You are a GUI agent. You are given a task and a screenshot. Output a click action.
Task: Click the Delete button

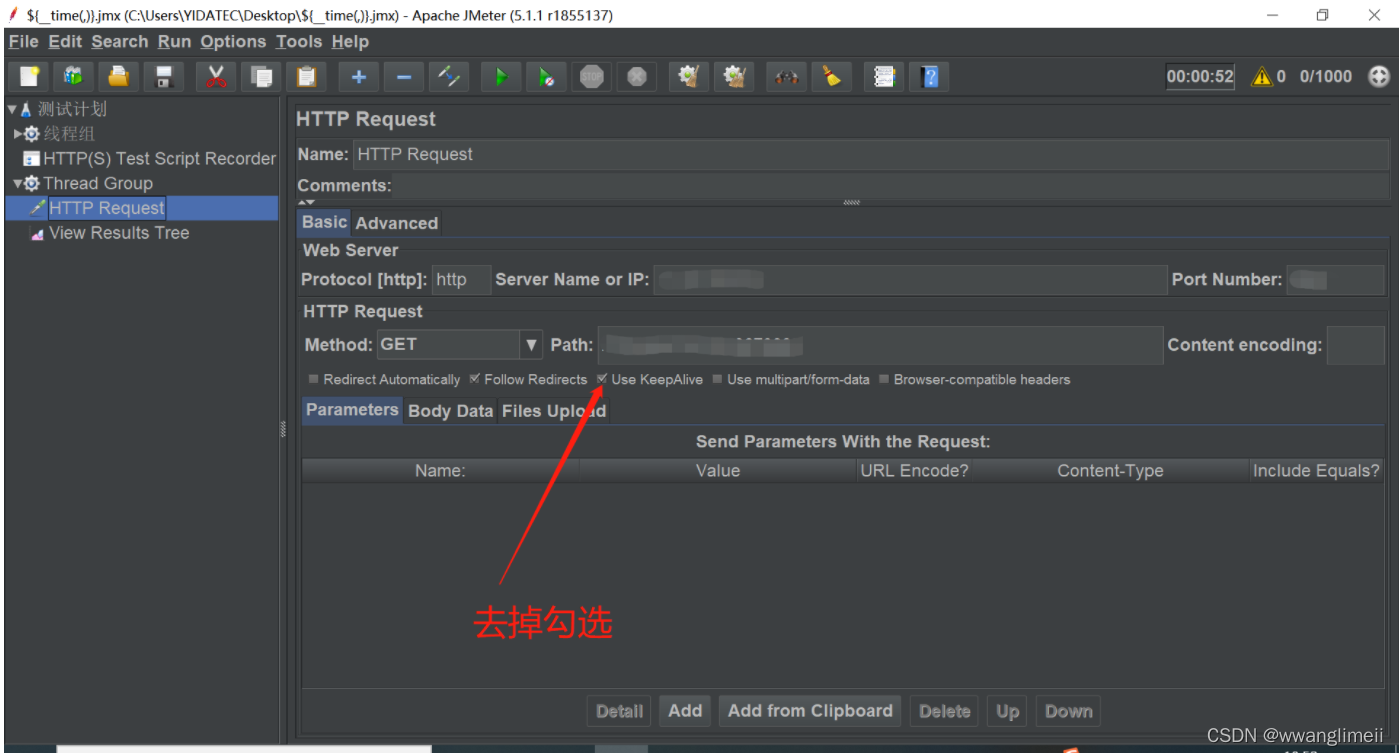point(944,711)
